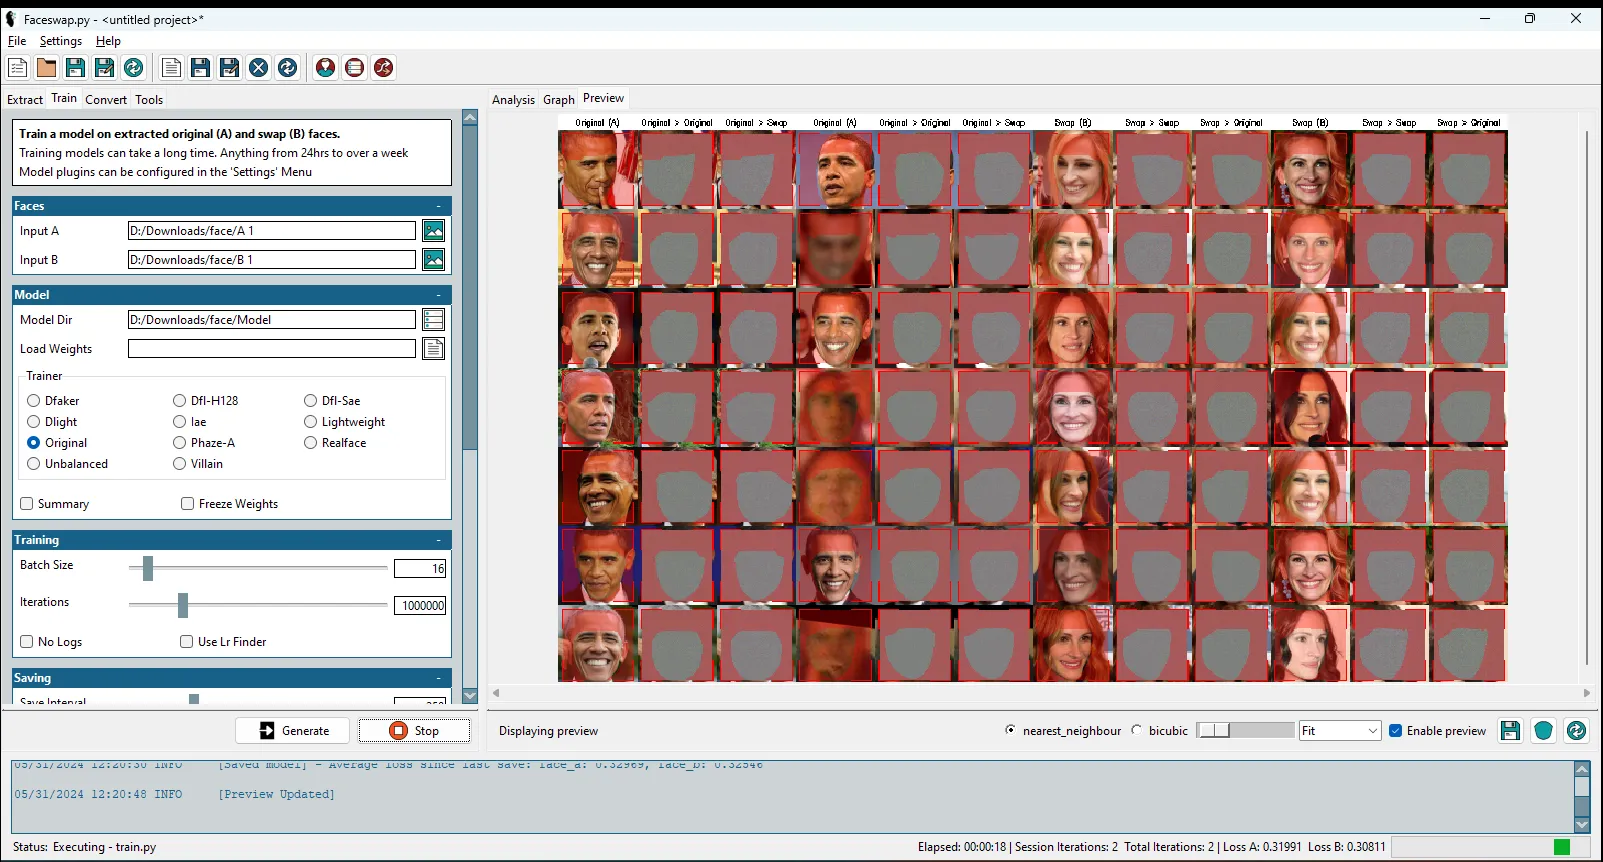The height and width of the screenshot is (862, 1603).
Task: Switch to the Graph tab
Action: pos(558,100)
